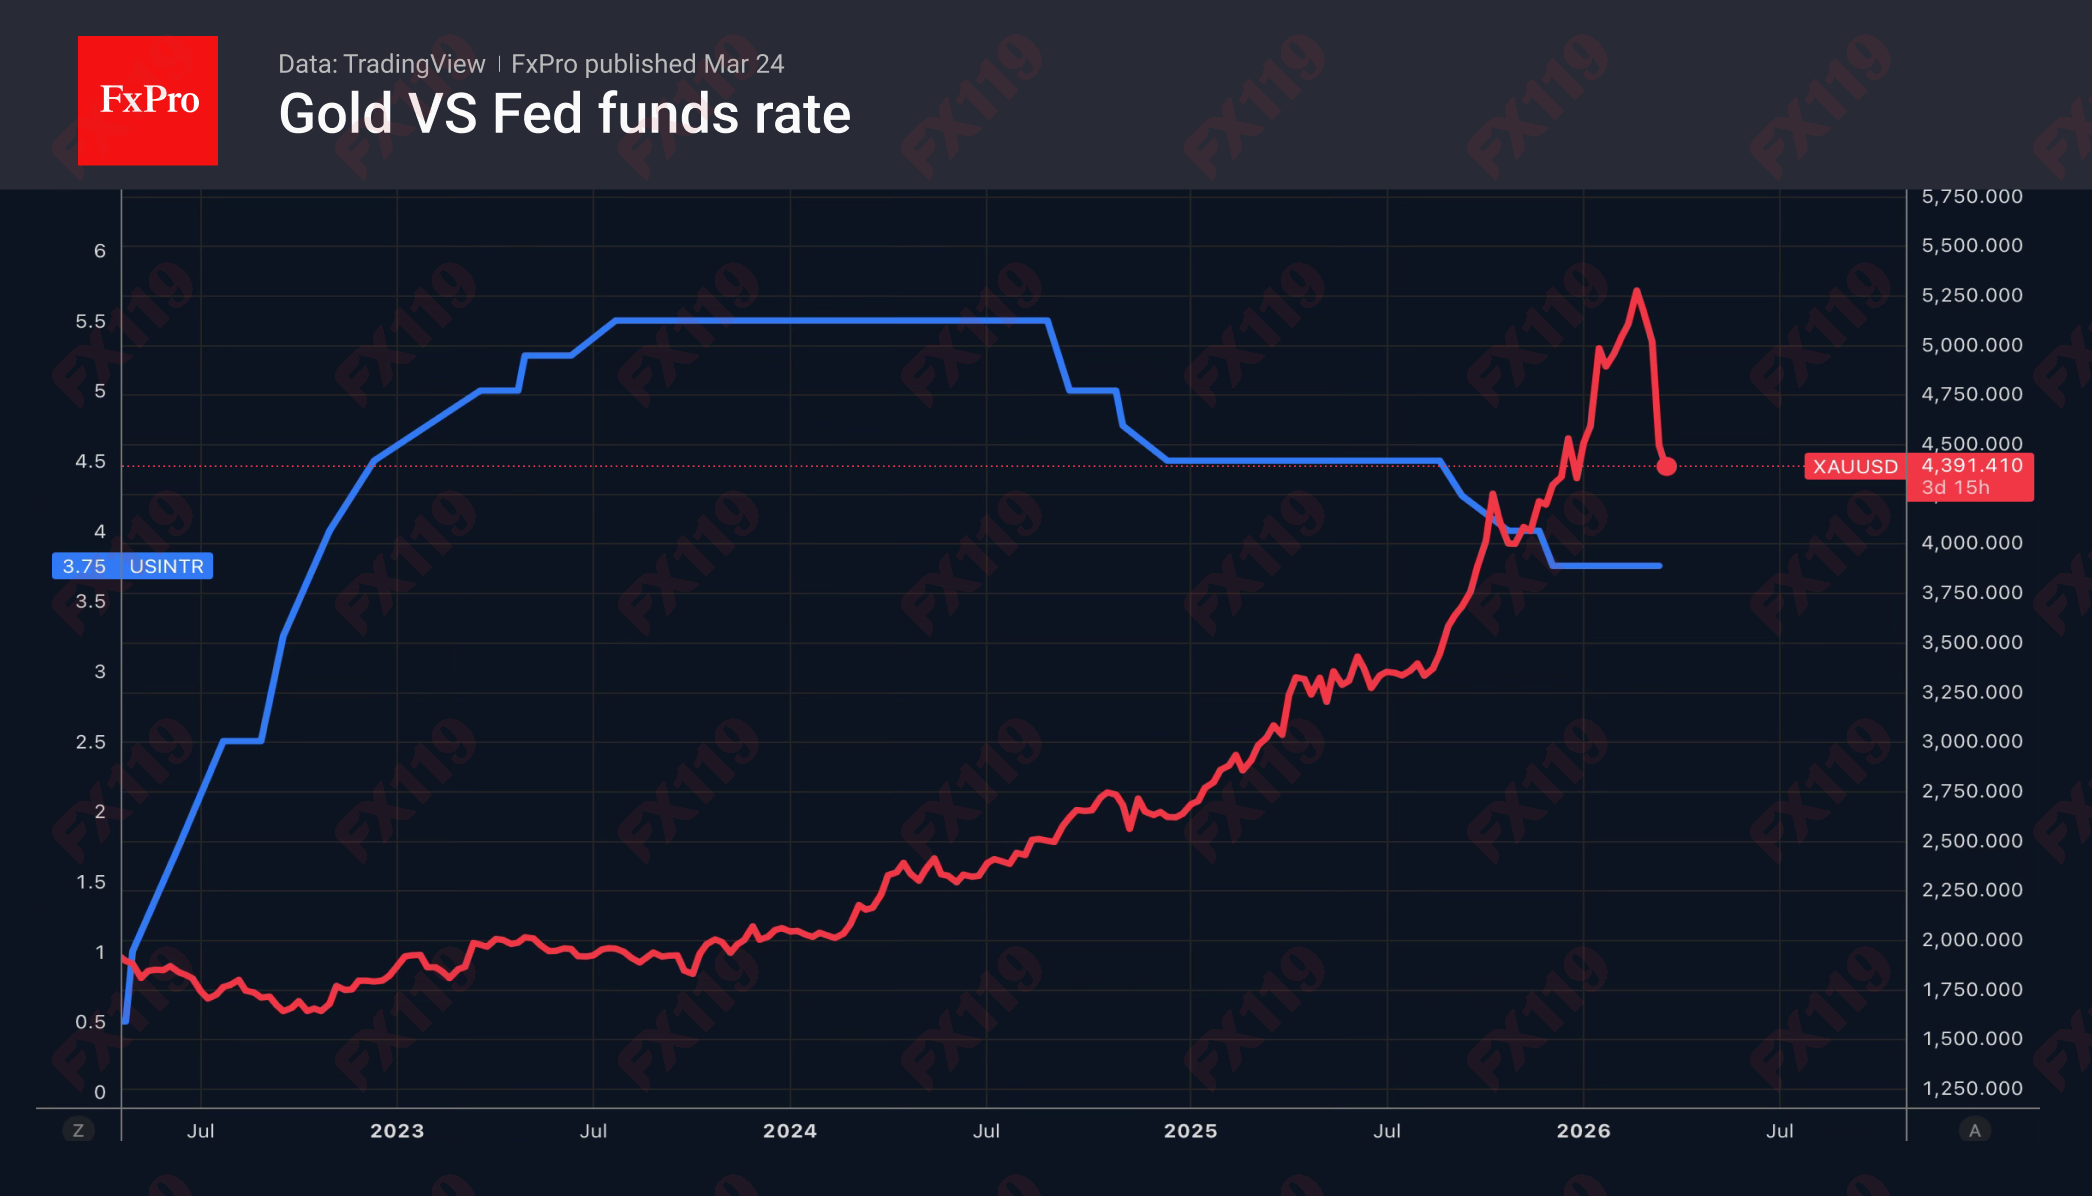Click the Gold VS Fed funds rate title

pyautogui.click(x=564, y=114)
